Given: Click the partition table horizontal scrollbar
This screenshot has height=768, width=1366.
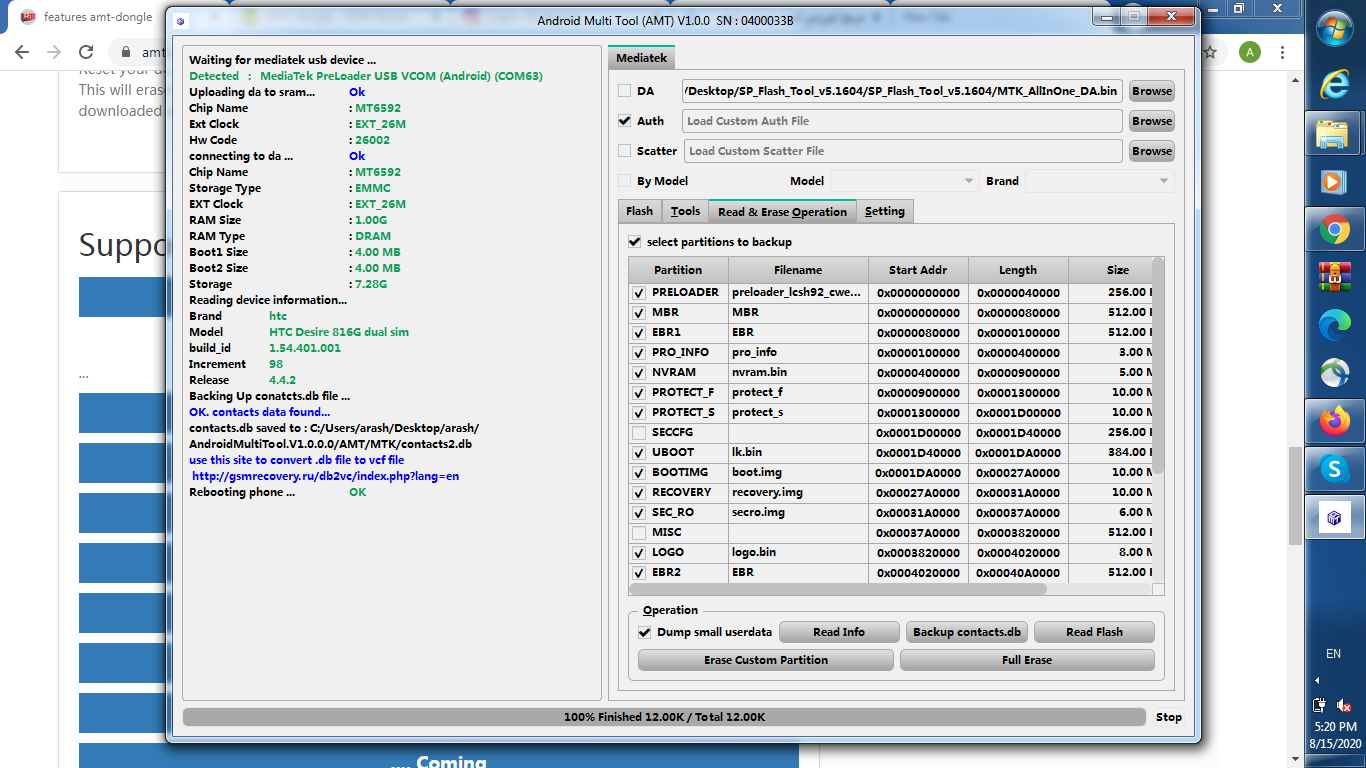Looking at the screenshot, I should (x=838, y=589).
